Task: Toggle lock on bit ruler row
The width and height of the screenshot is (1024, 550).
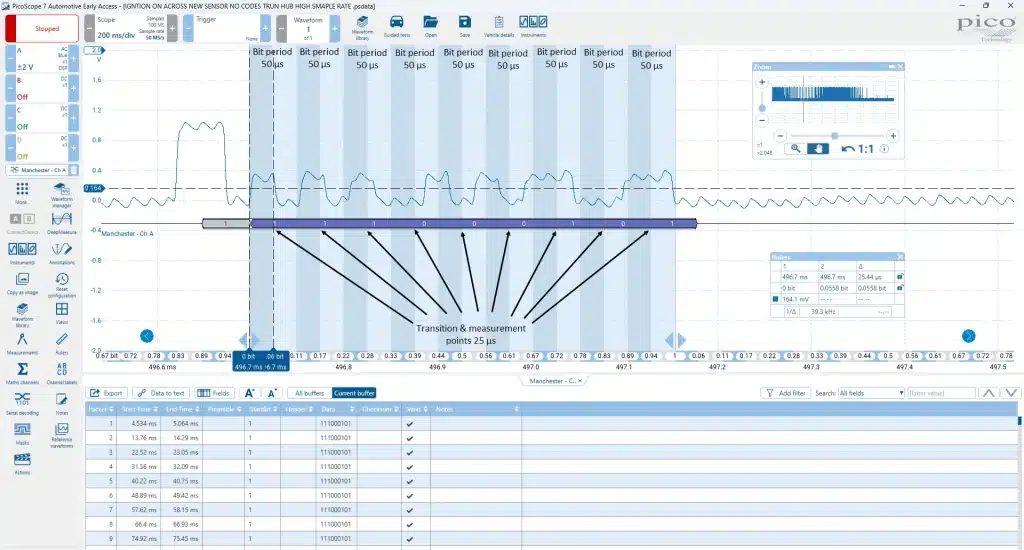Action: coord(899,287)
